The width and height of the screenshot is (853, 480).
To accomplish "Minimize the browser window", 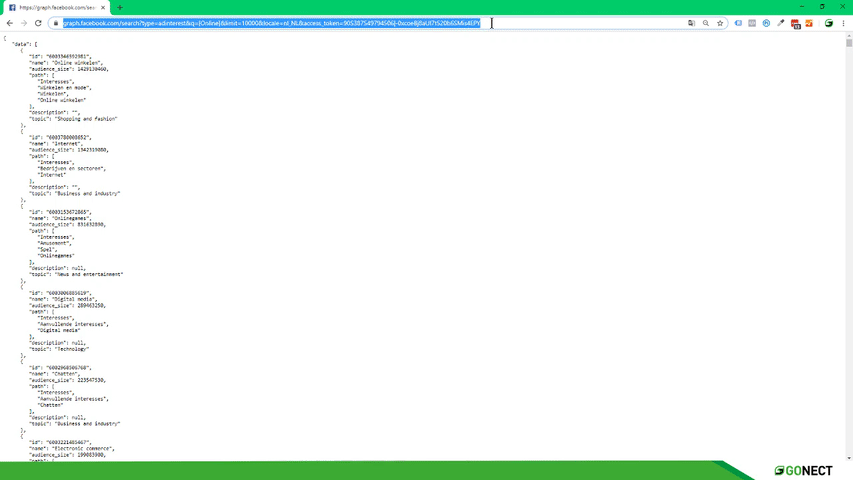I will point(802,7).
